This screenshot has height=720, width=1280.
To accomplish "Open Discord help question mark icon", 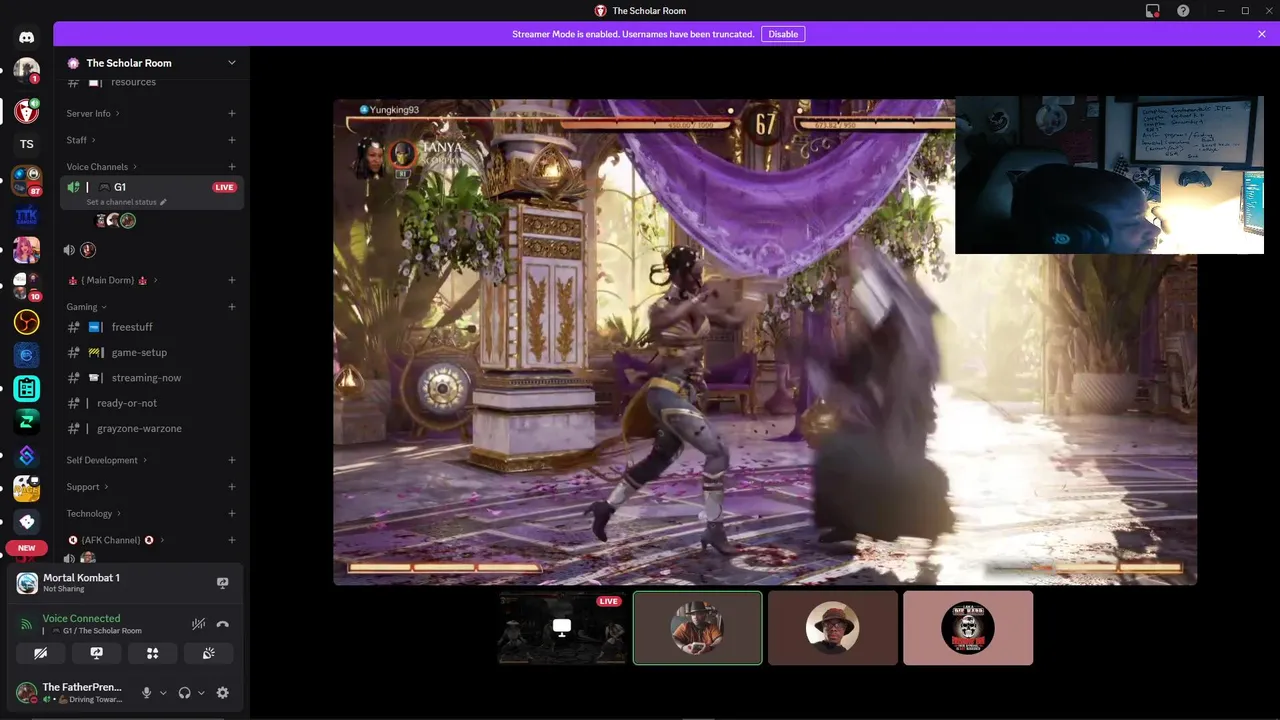I will [1183, 11].
